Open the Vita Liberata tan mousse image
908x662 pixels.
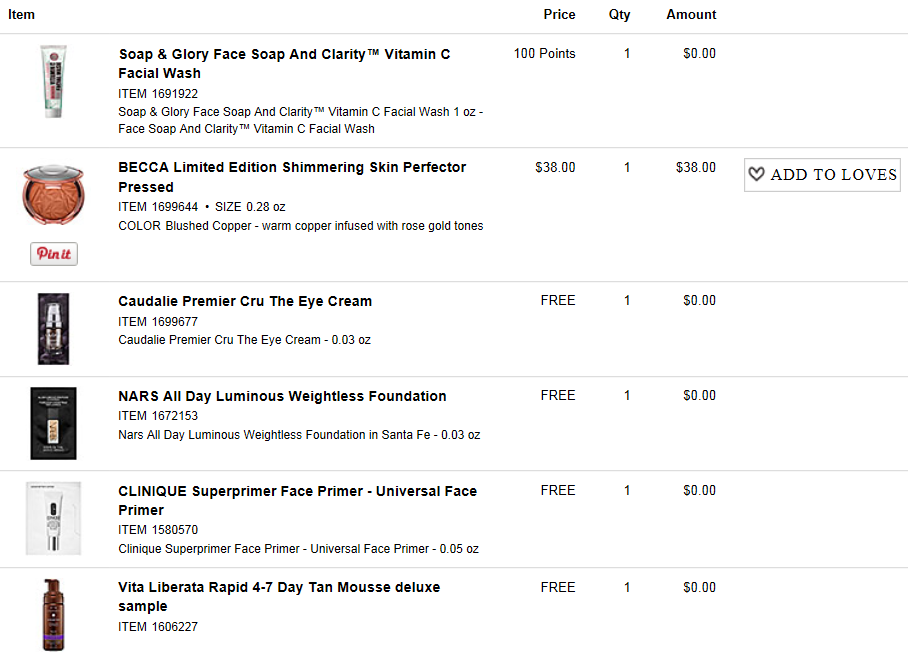tap(53, 615)
